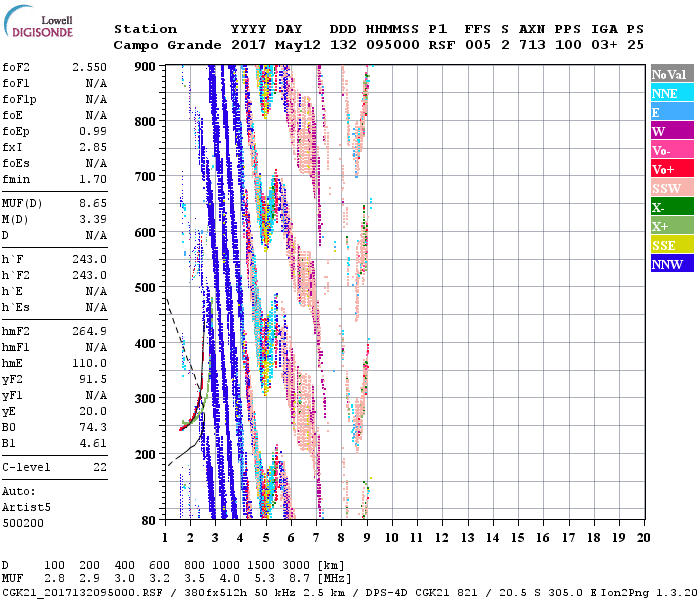This screenshot has width=700, height=600.
Task: Click the RSF program value
Action: 442,45
